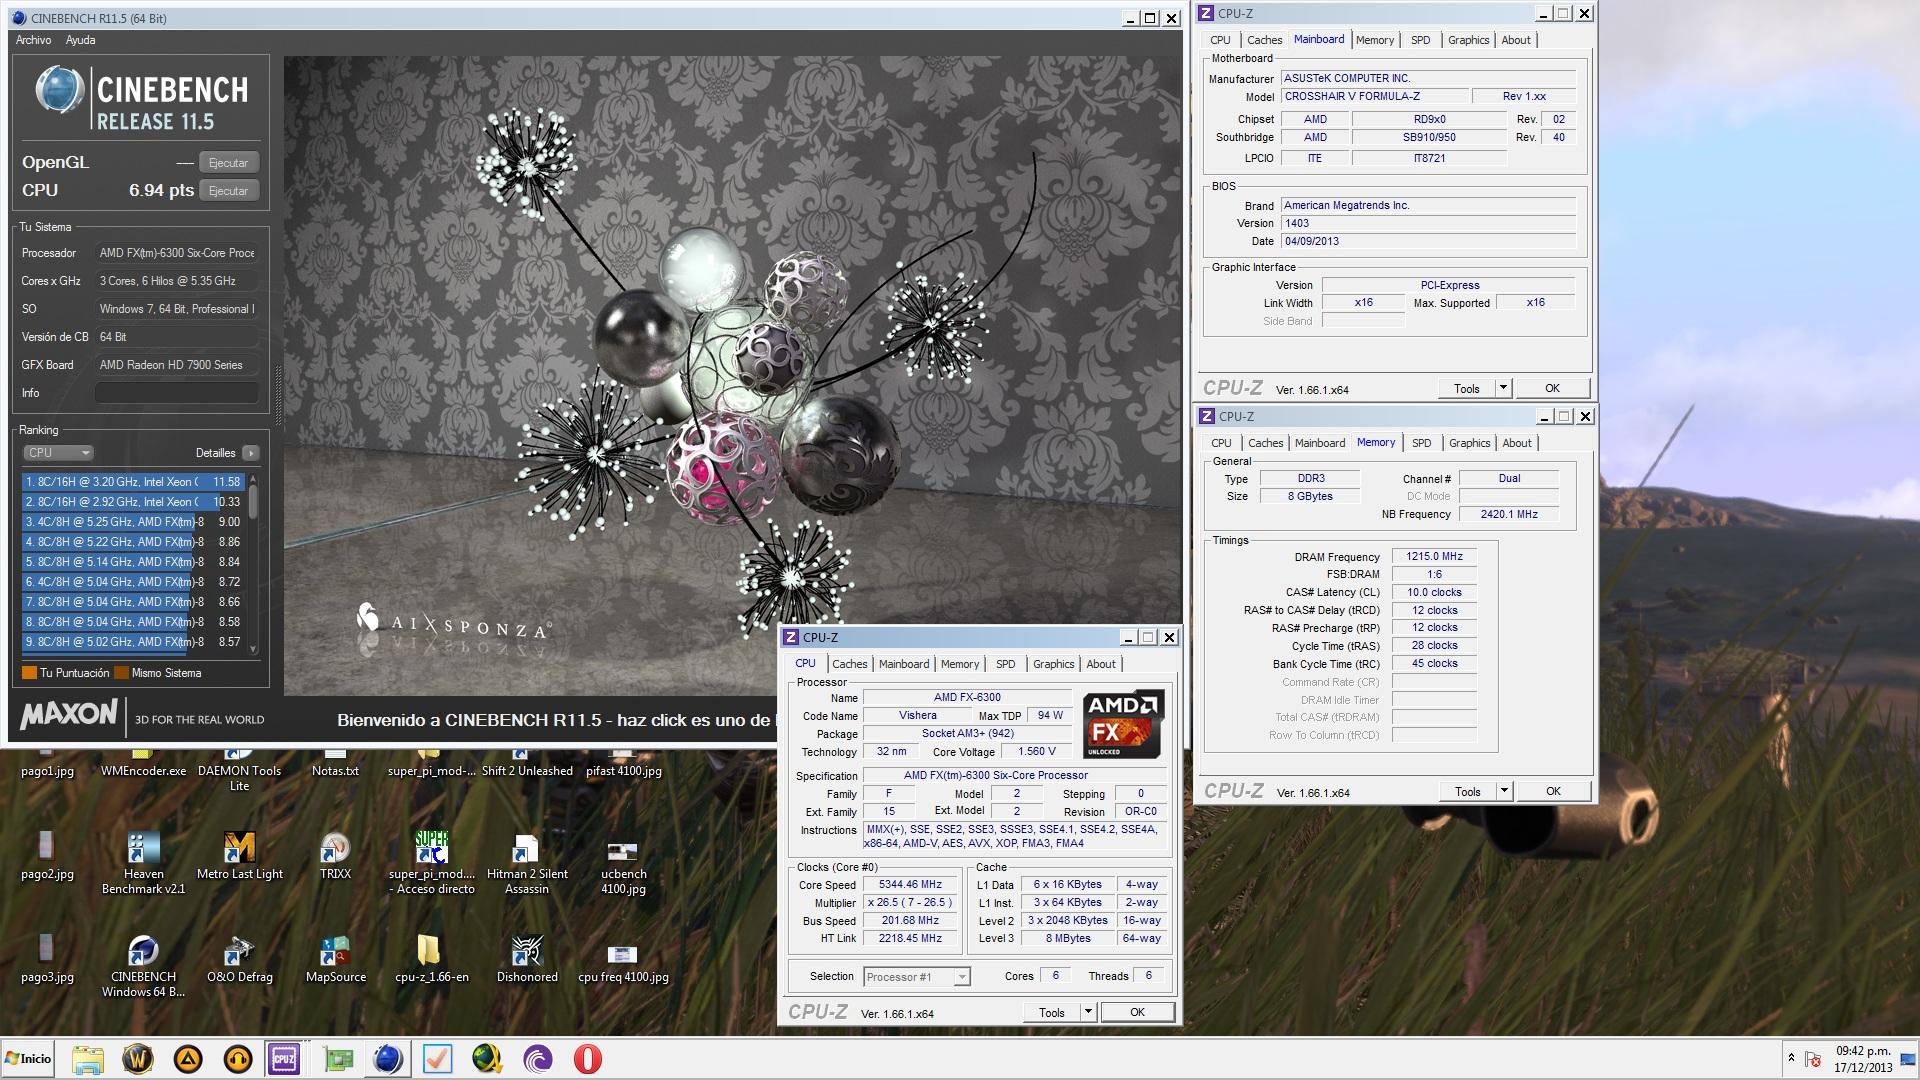Select the O&O Defrag desktop shortcut
This screenshot has height=1080, width=1920.
coord(240,958)
